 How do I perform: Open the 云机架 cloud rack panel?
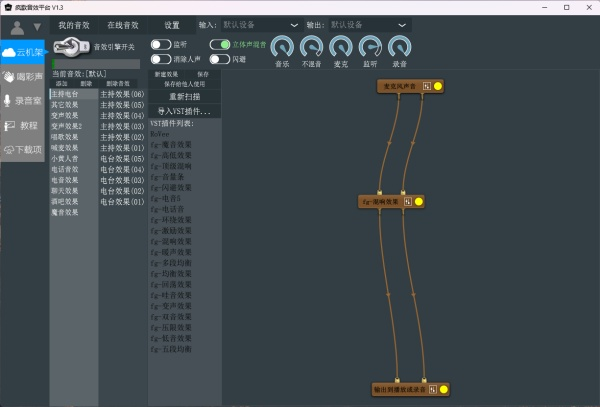point(24,52)
